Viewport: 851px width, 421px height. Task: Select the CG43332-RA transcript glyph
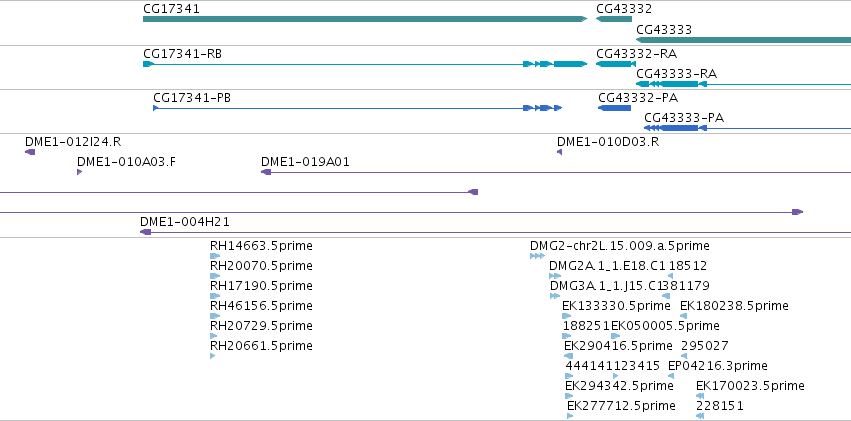(x=615, y=64)
